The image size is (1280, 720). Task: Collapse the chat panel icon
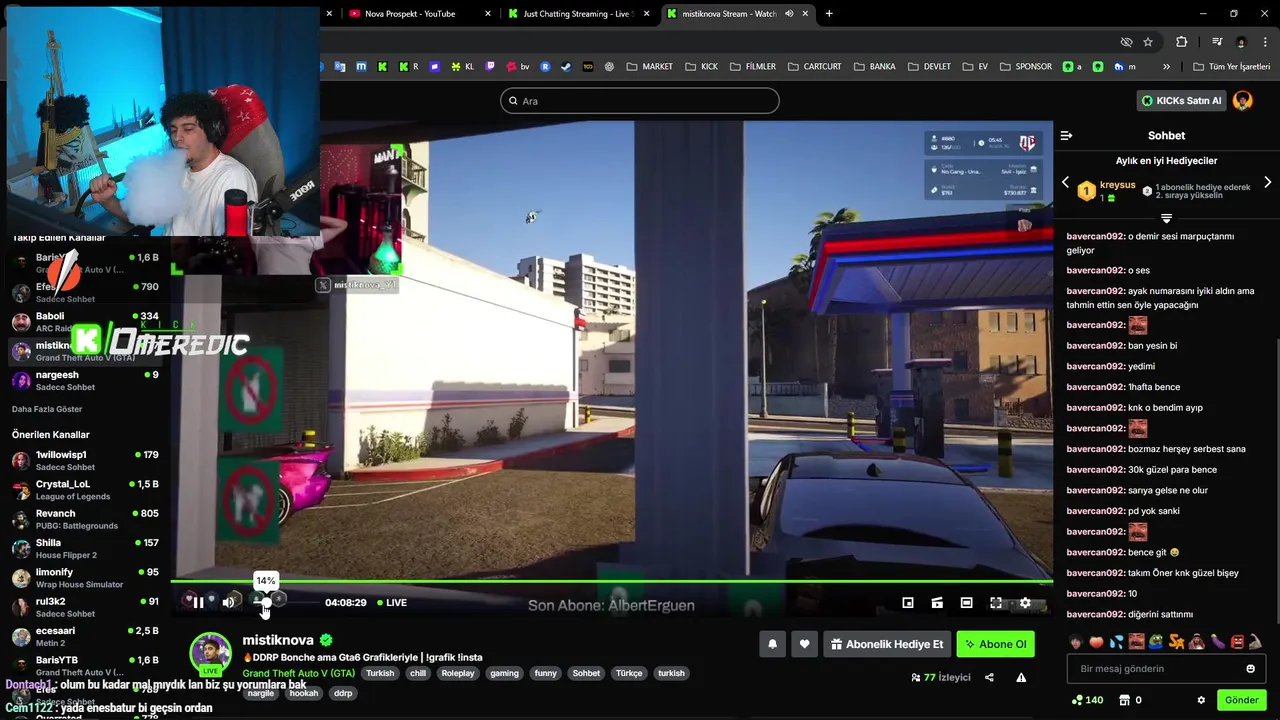click(1066, 135)
